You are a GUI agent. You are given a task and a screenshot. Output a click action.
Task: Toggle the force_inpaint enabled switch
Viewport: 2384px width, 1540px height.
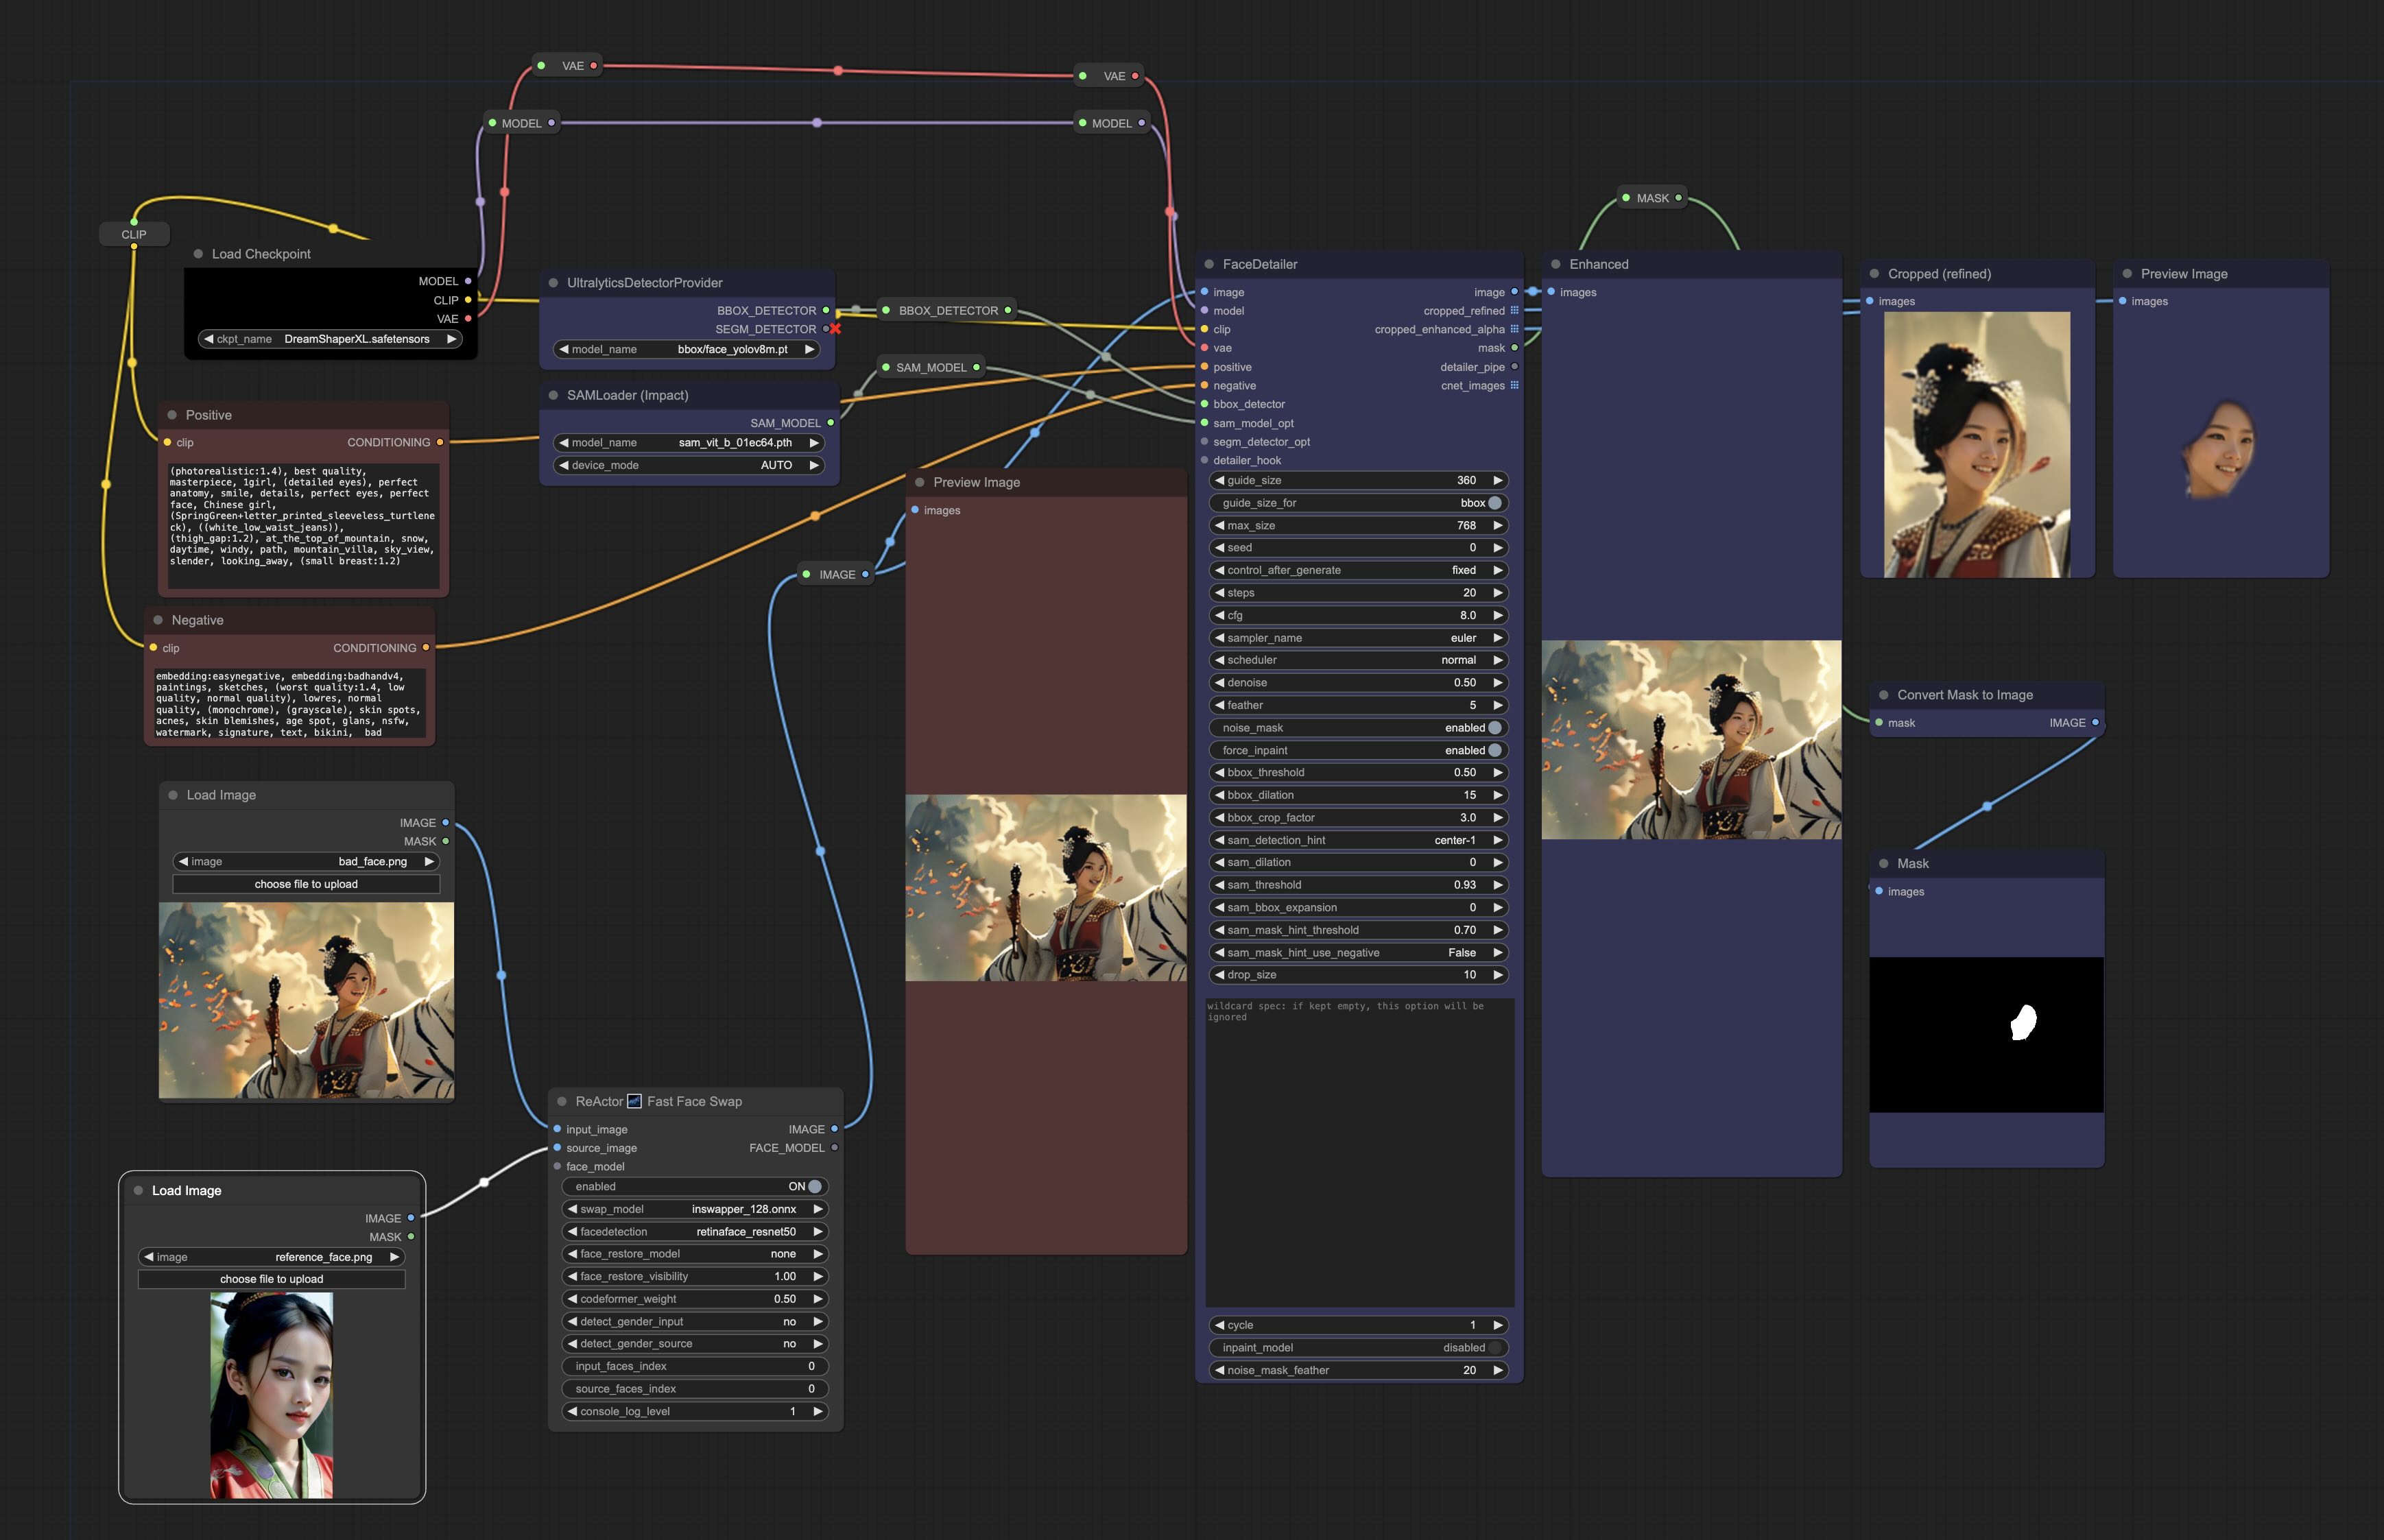point(1494,750)
